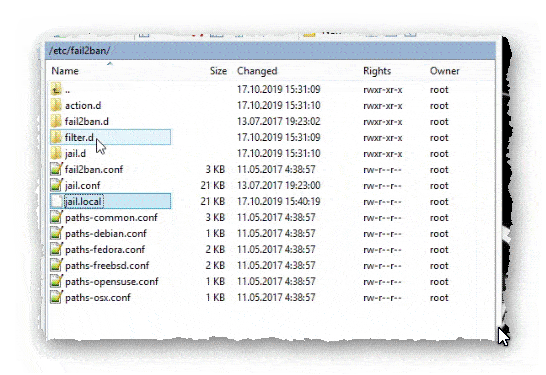Select the paths-debian.conf file name
546x375 pixels.
pos(106,233)
